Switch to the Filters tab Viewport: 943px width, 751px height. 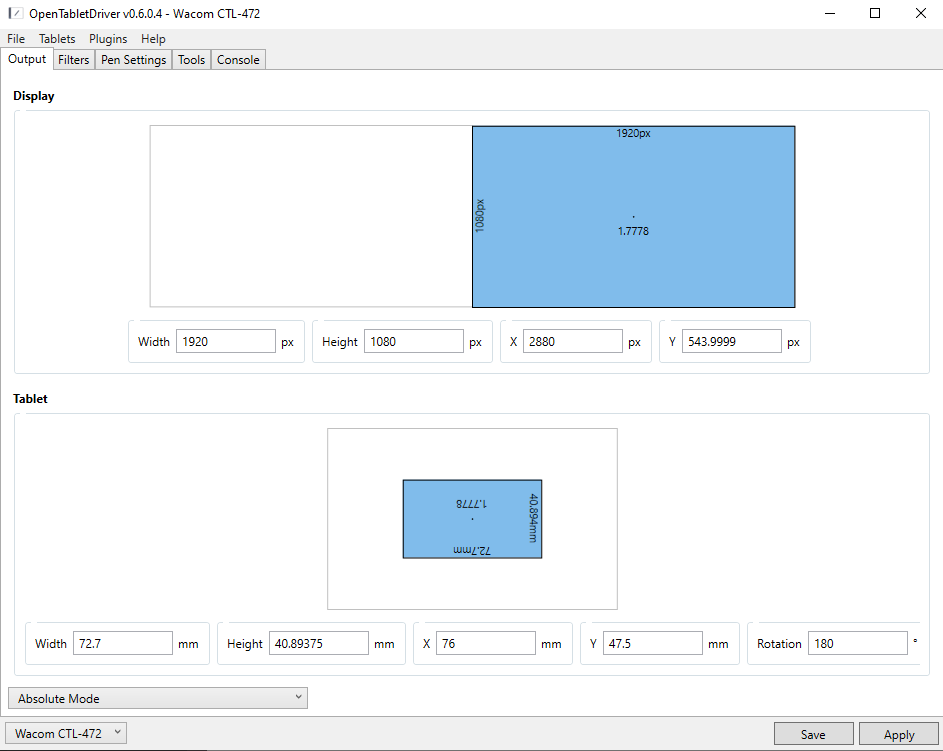click(x=73, y=60)
